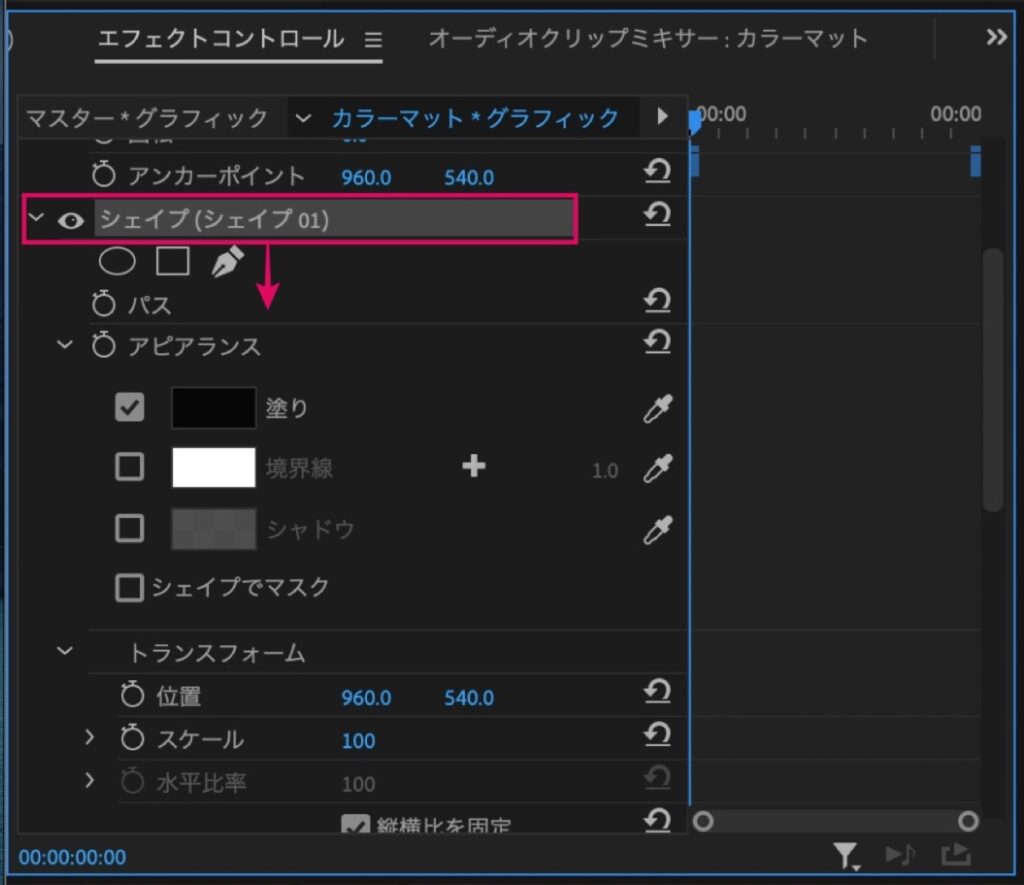This screenshot has height=885, width=1024.
Task: Select マスター * グラフィック clip tab
Action: tap(148, 118)
